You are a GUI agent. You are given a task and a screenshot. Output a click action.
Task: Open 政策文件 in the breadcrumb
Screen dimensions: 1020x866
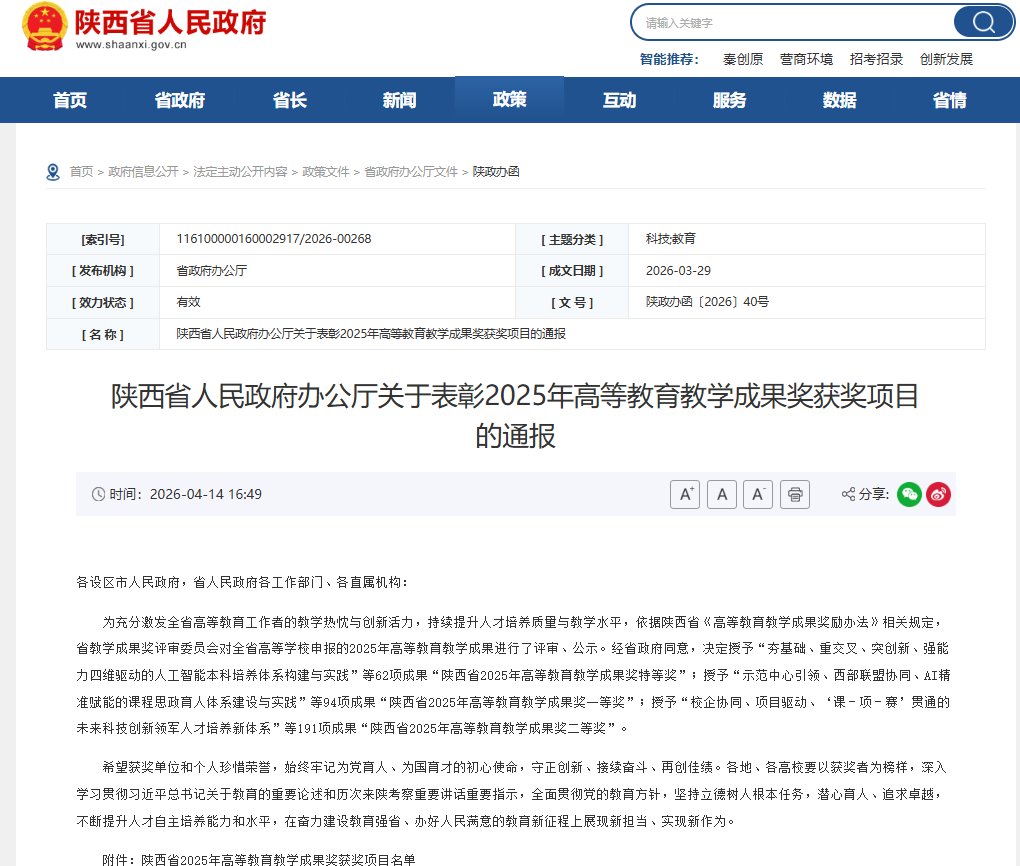[x=326, y=172]
